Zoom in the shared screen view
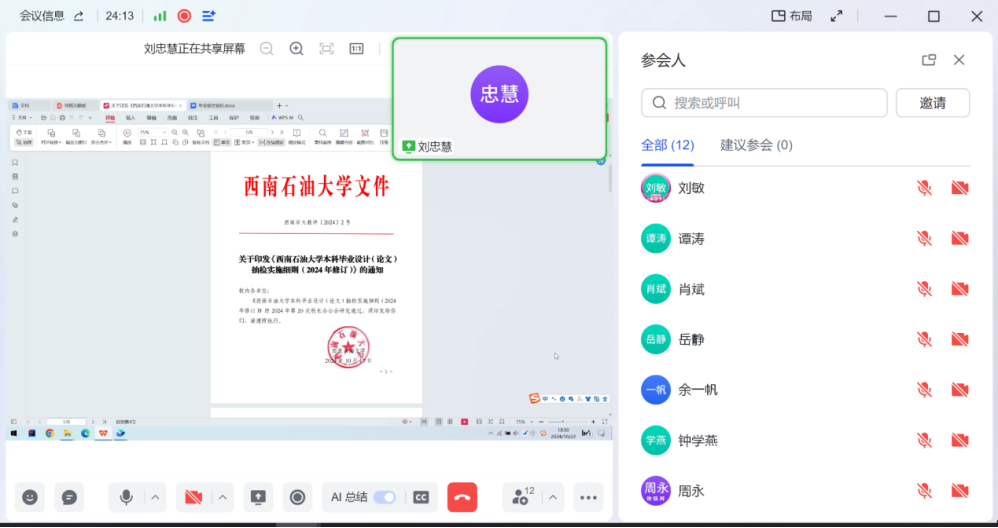Image resolution: width=998 pixels, height=528 pixels. point(296,49)
